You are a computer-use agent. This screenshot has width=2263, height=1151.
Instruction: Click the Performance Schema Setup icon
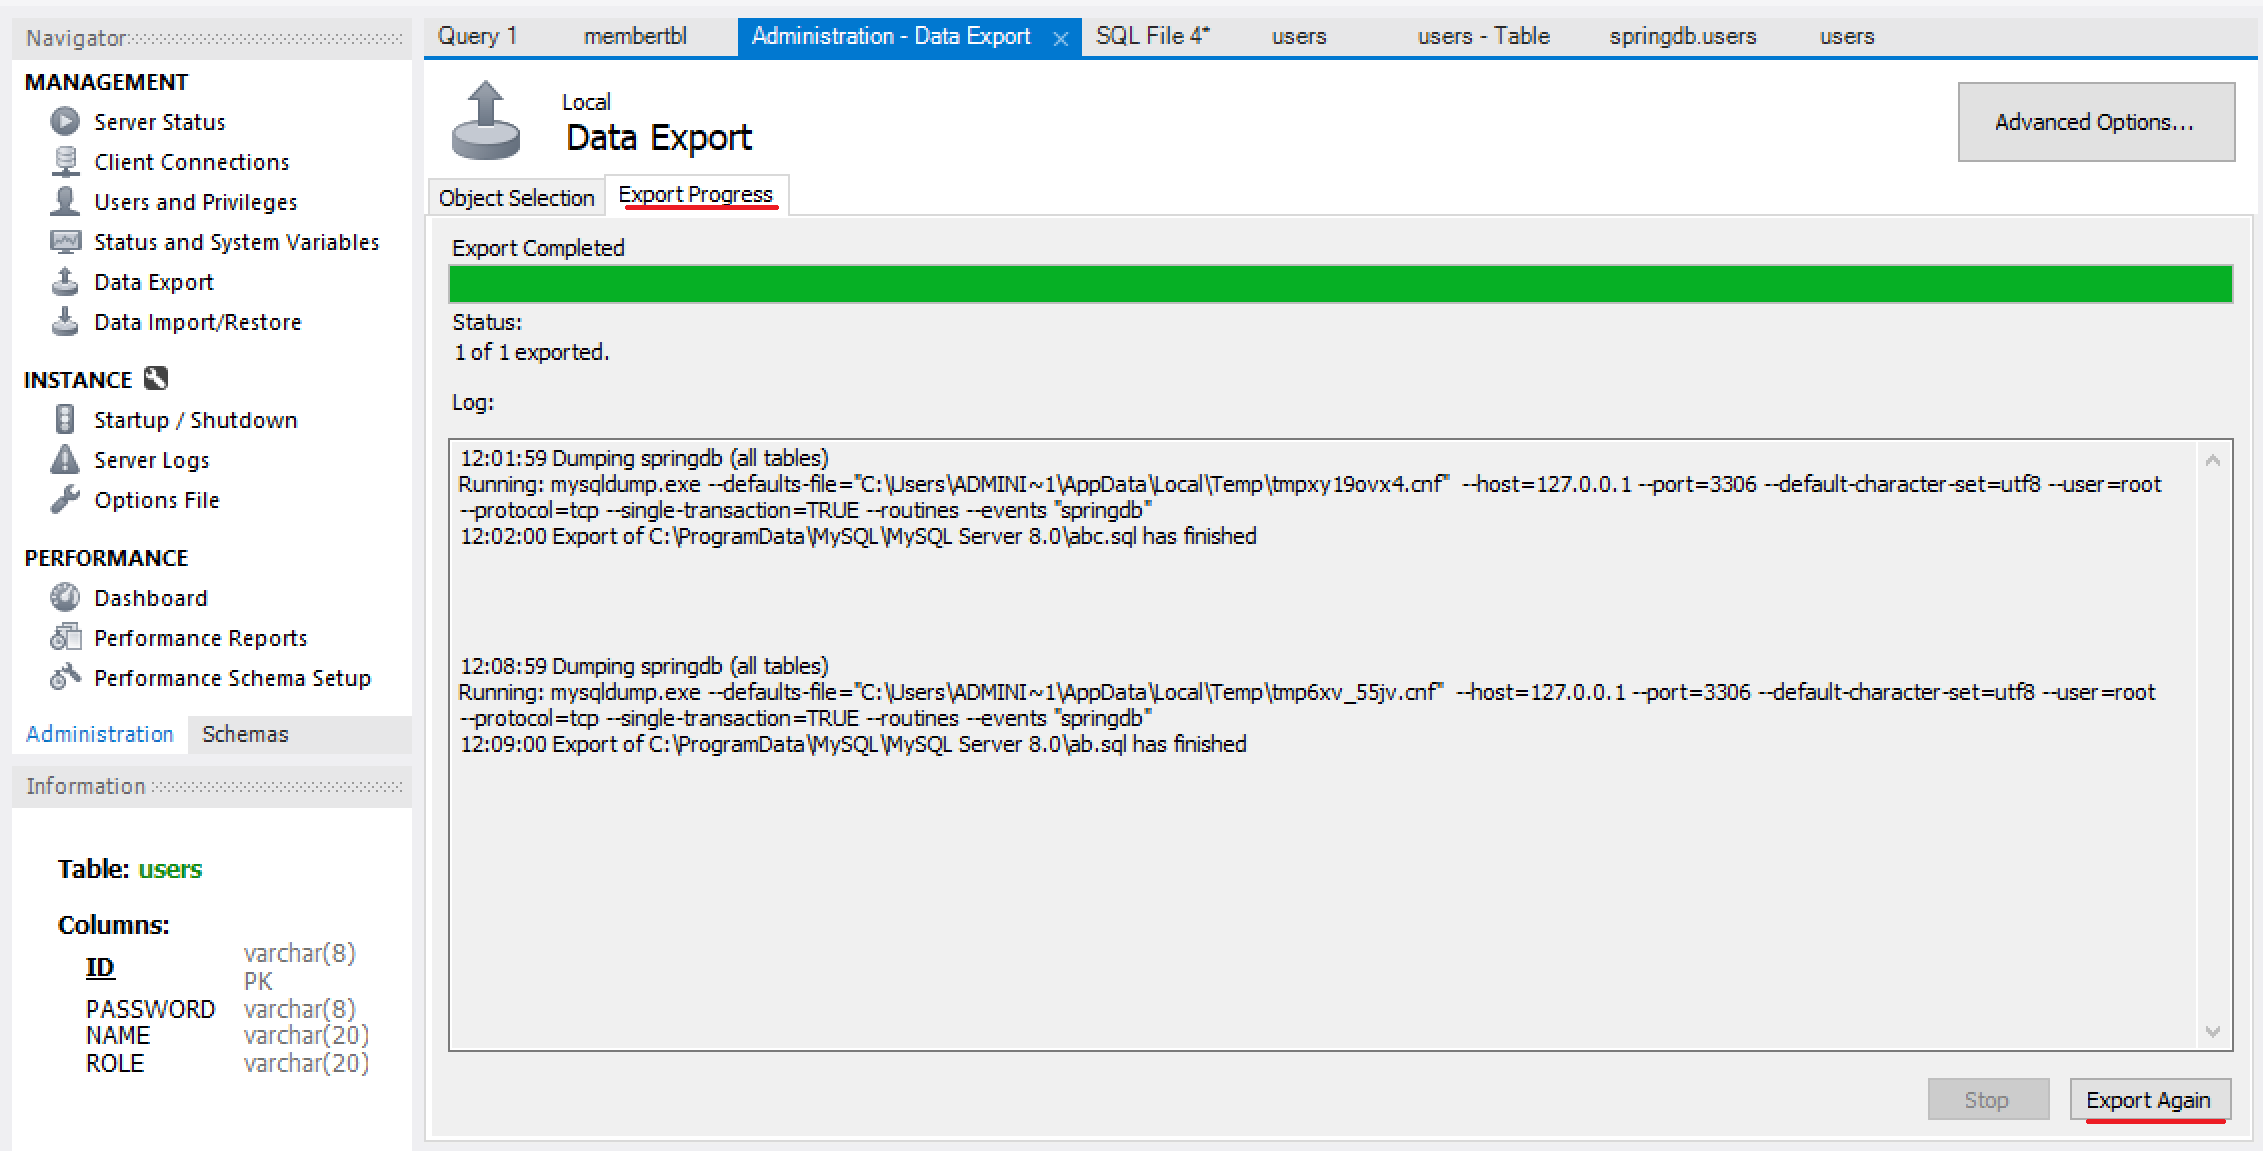pos(65,677)
